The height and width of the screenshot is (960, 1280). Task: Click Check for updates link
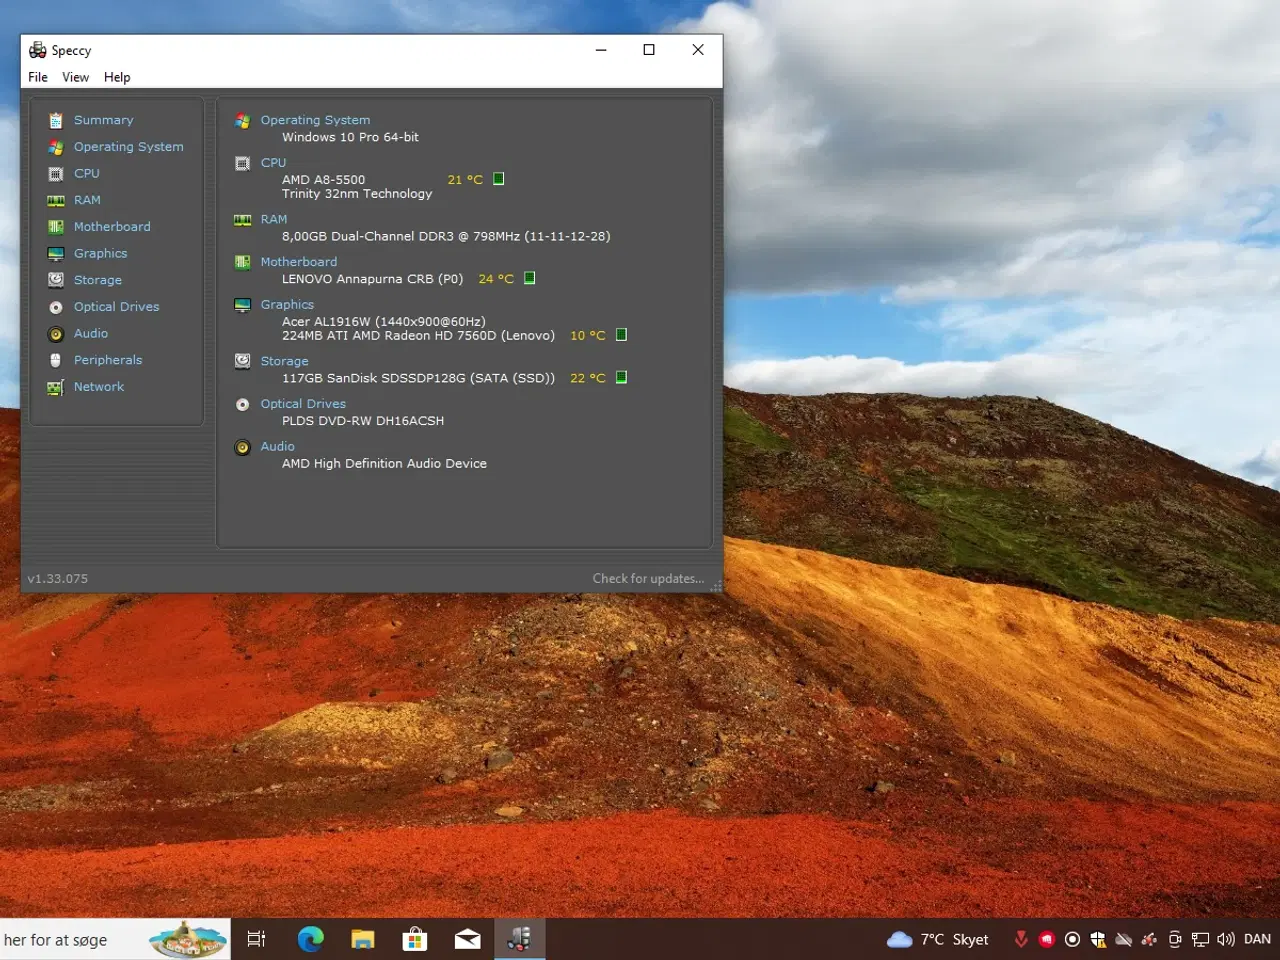[648, 578]
